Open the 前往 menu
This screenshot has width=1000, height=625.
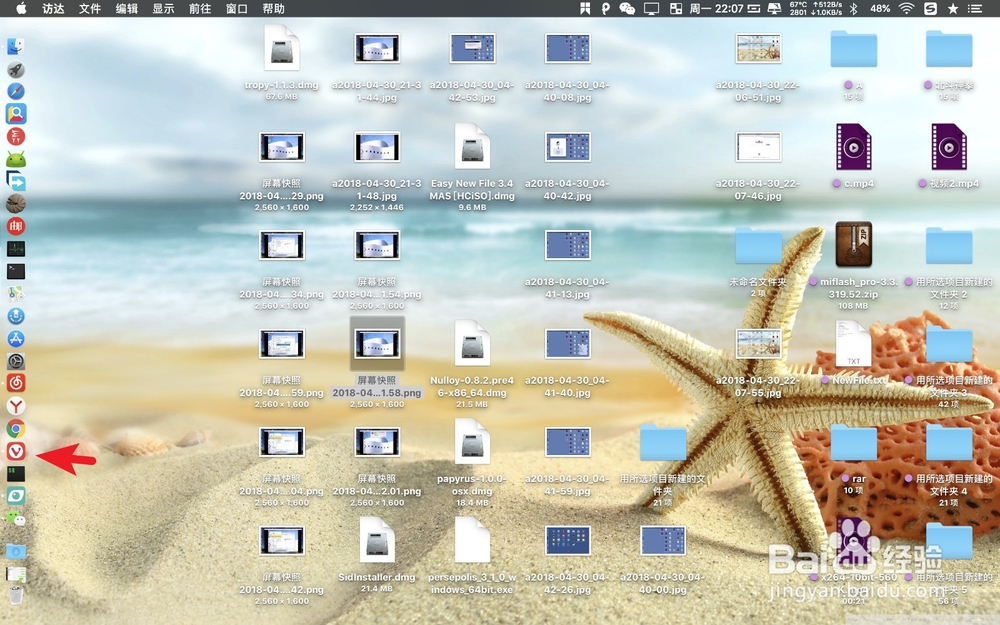(x=200, y=8)
